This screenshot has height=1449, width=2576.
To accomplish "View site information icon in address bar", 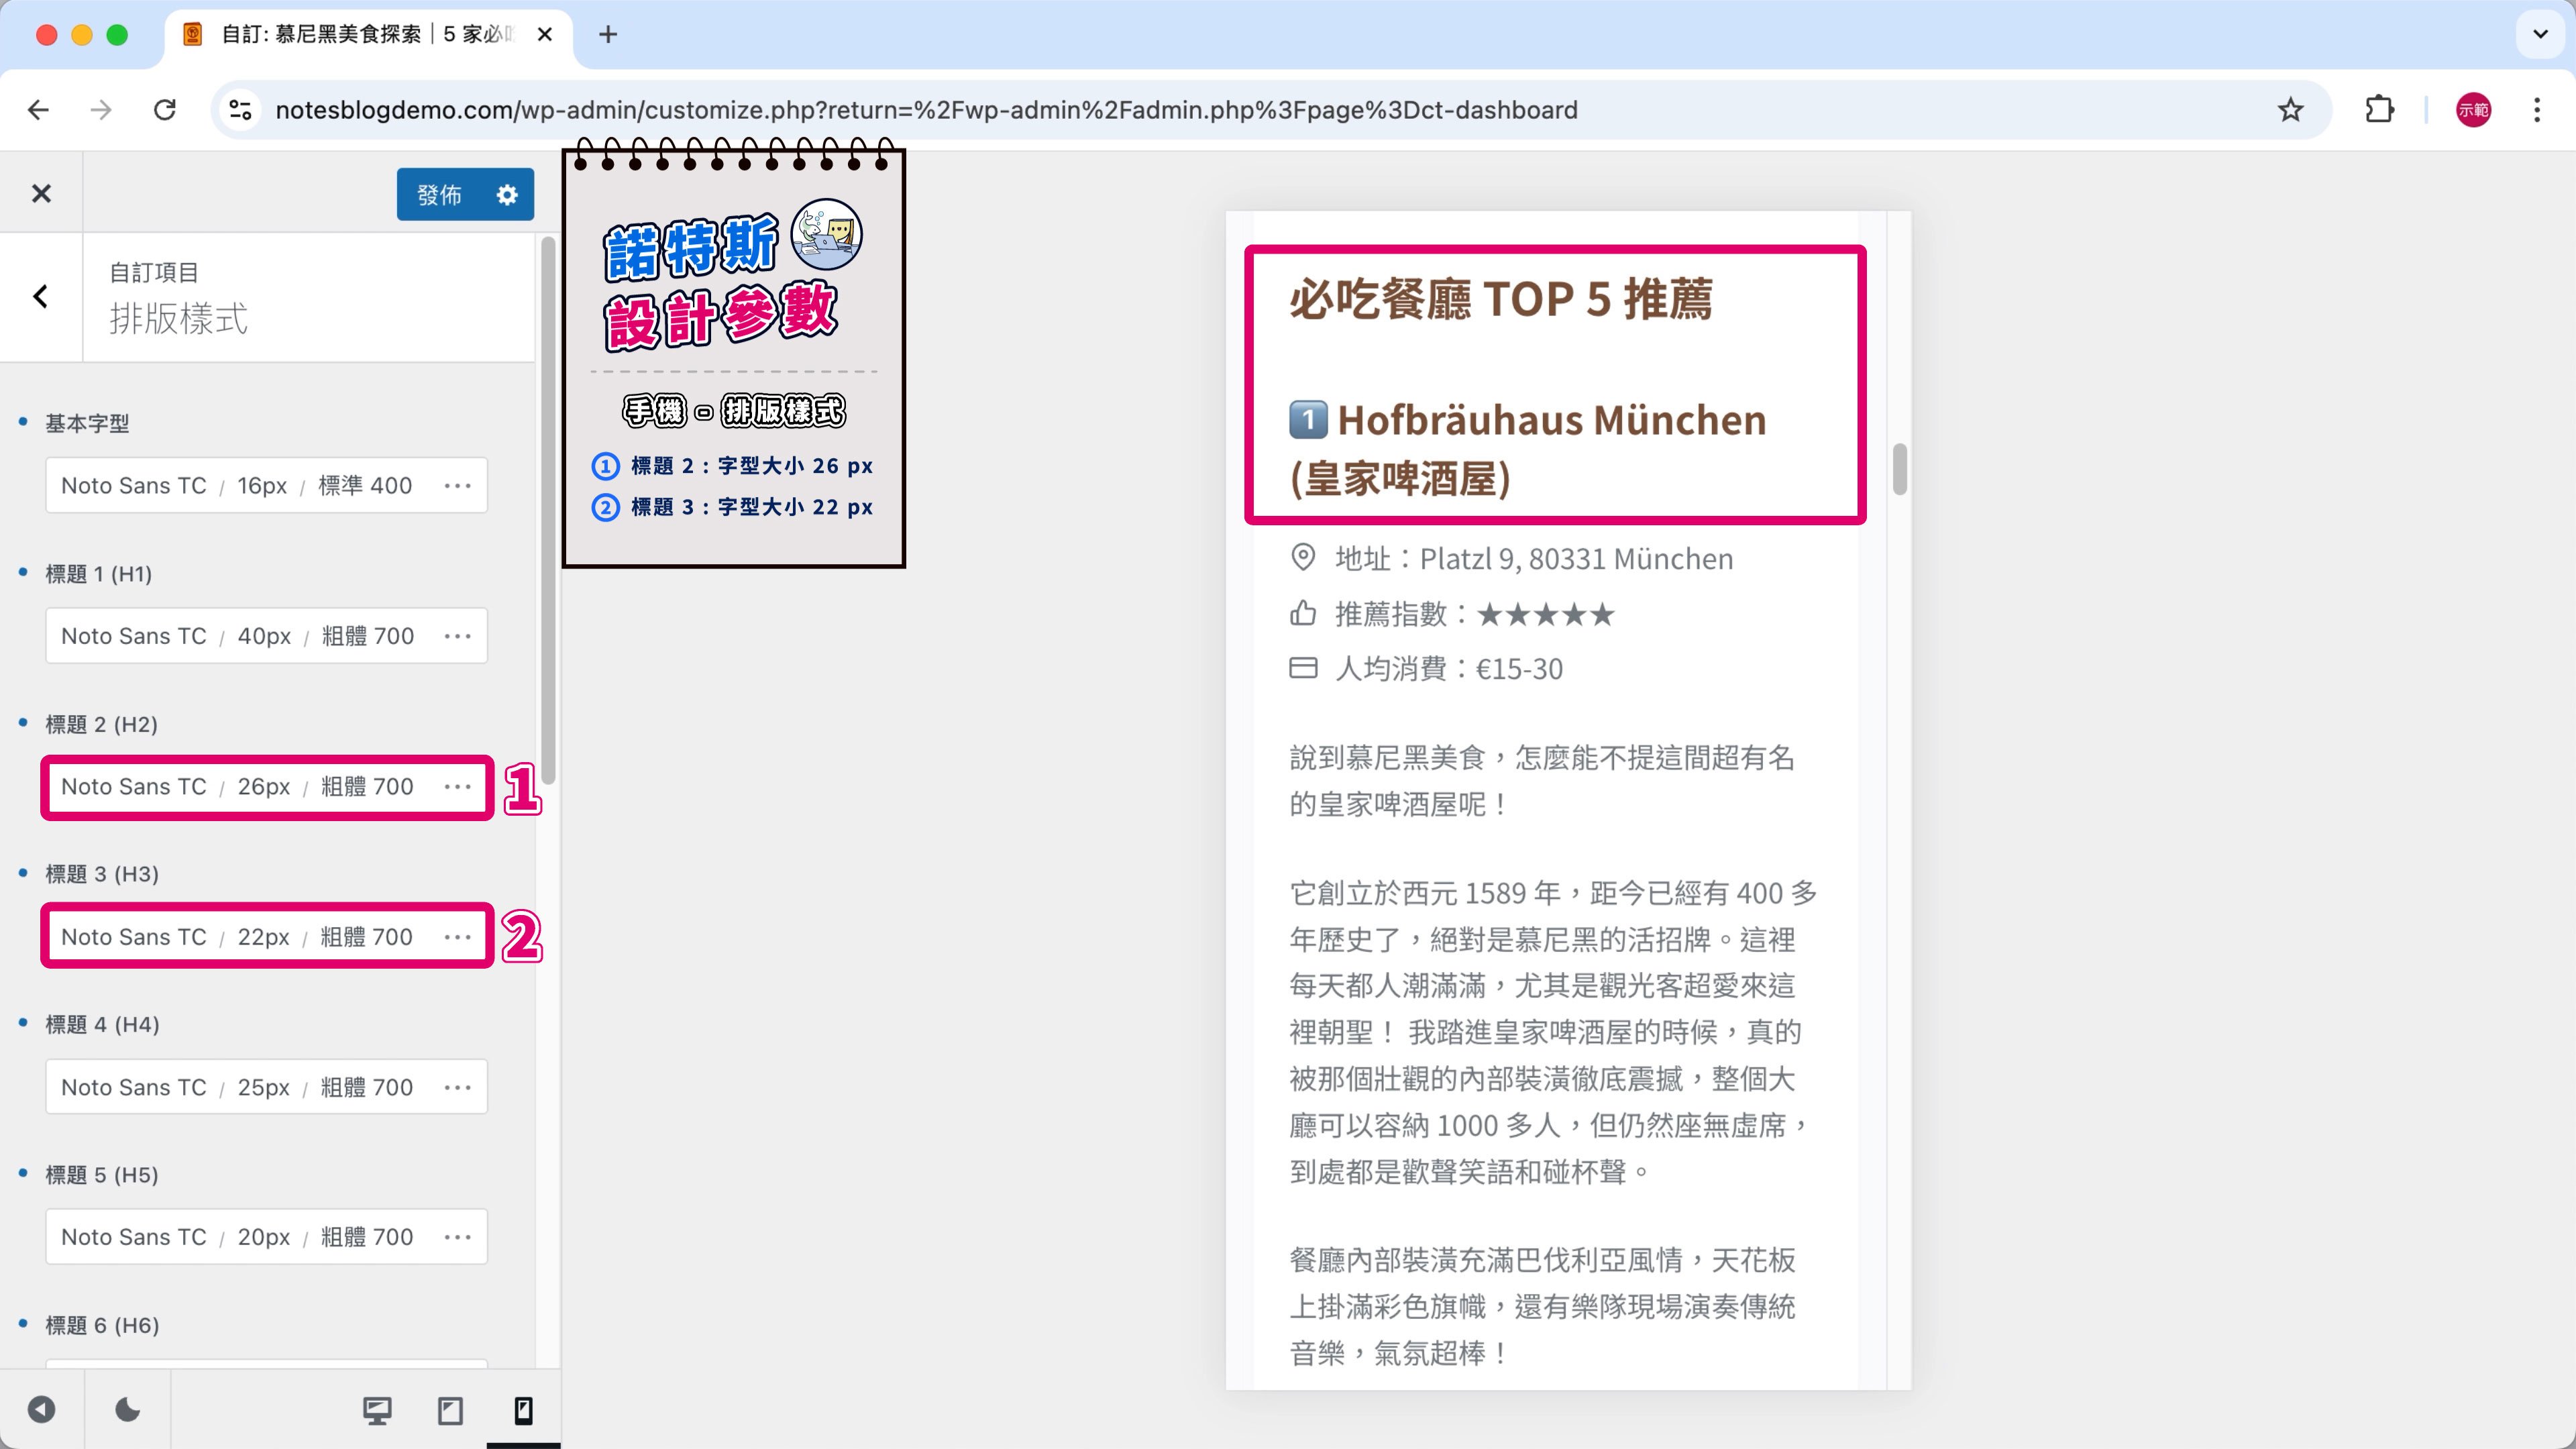I will coord(240,110).
